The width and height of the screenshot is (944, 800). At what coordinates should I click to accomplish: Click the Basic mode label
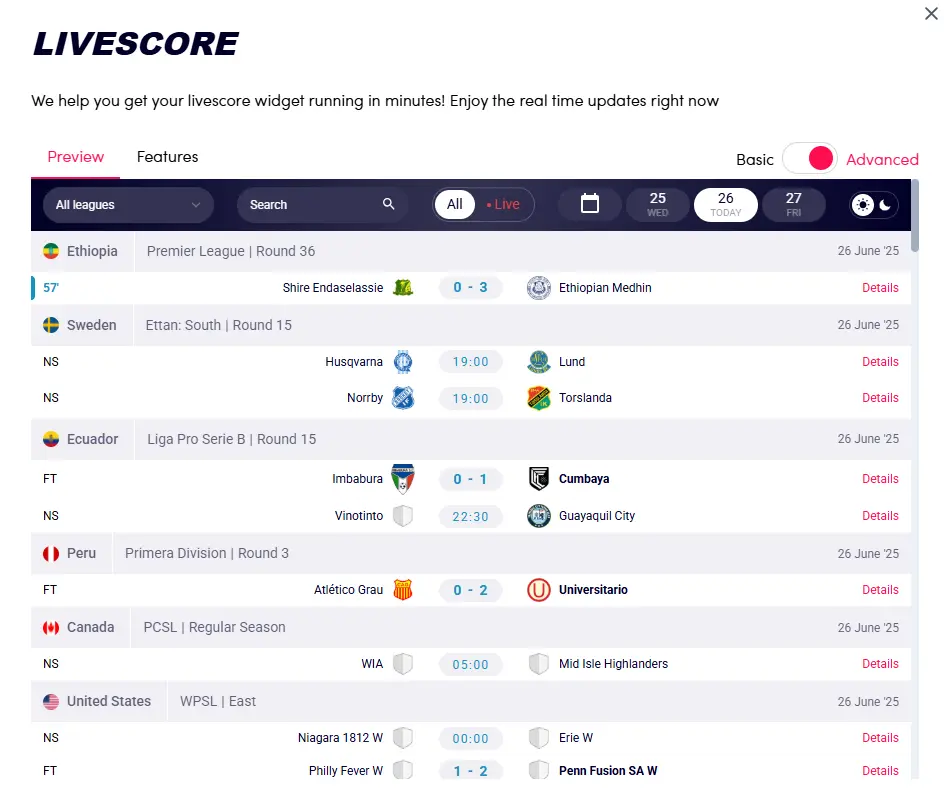(754, 160)
